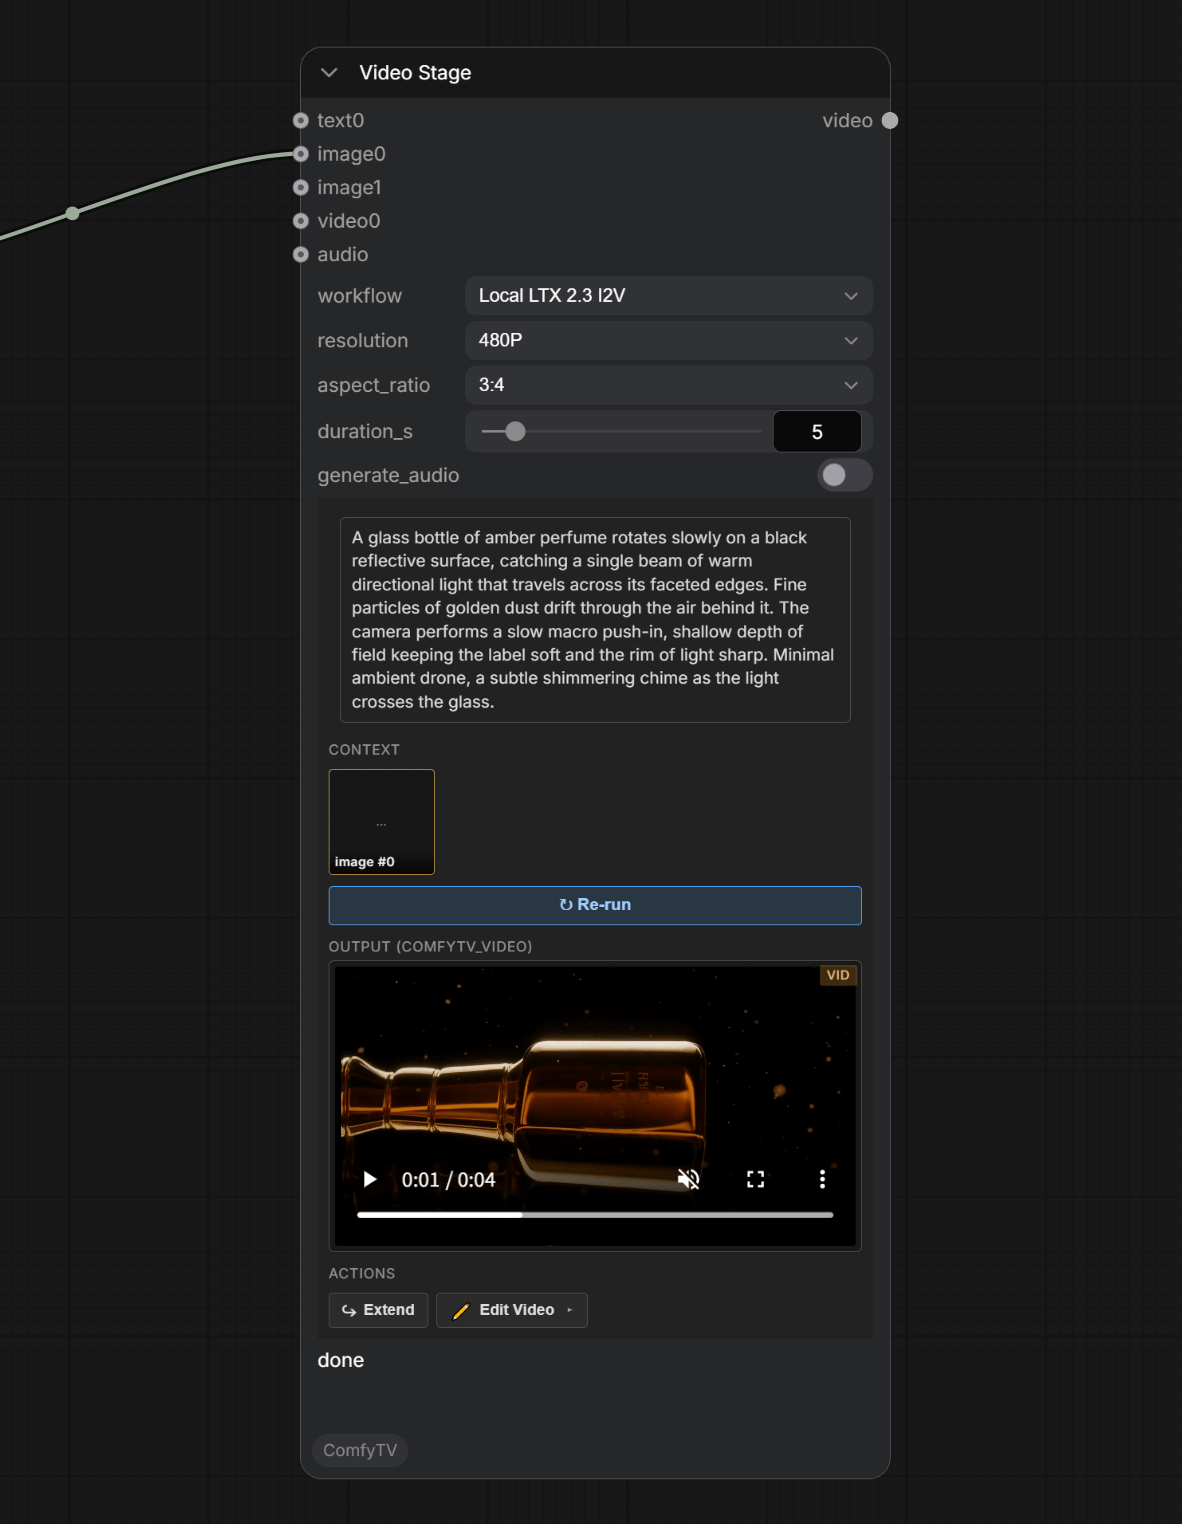
Task: Play the output video
Action: 370,1180
